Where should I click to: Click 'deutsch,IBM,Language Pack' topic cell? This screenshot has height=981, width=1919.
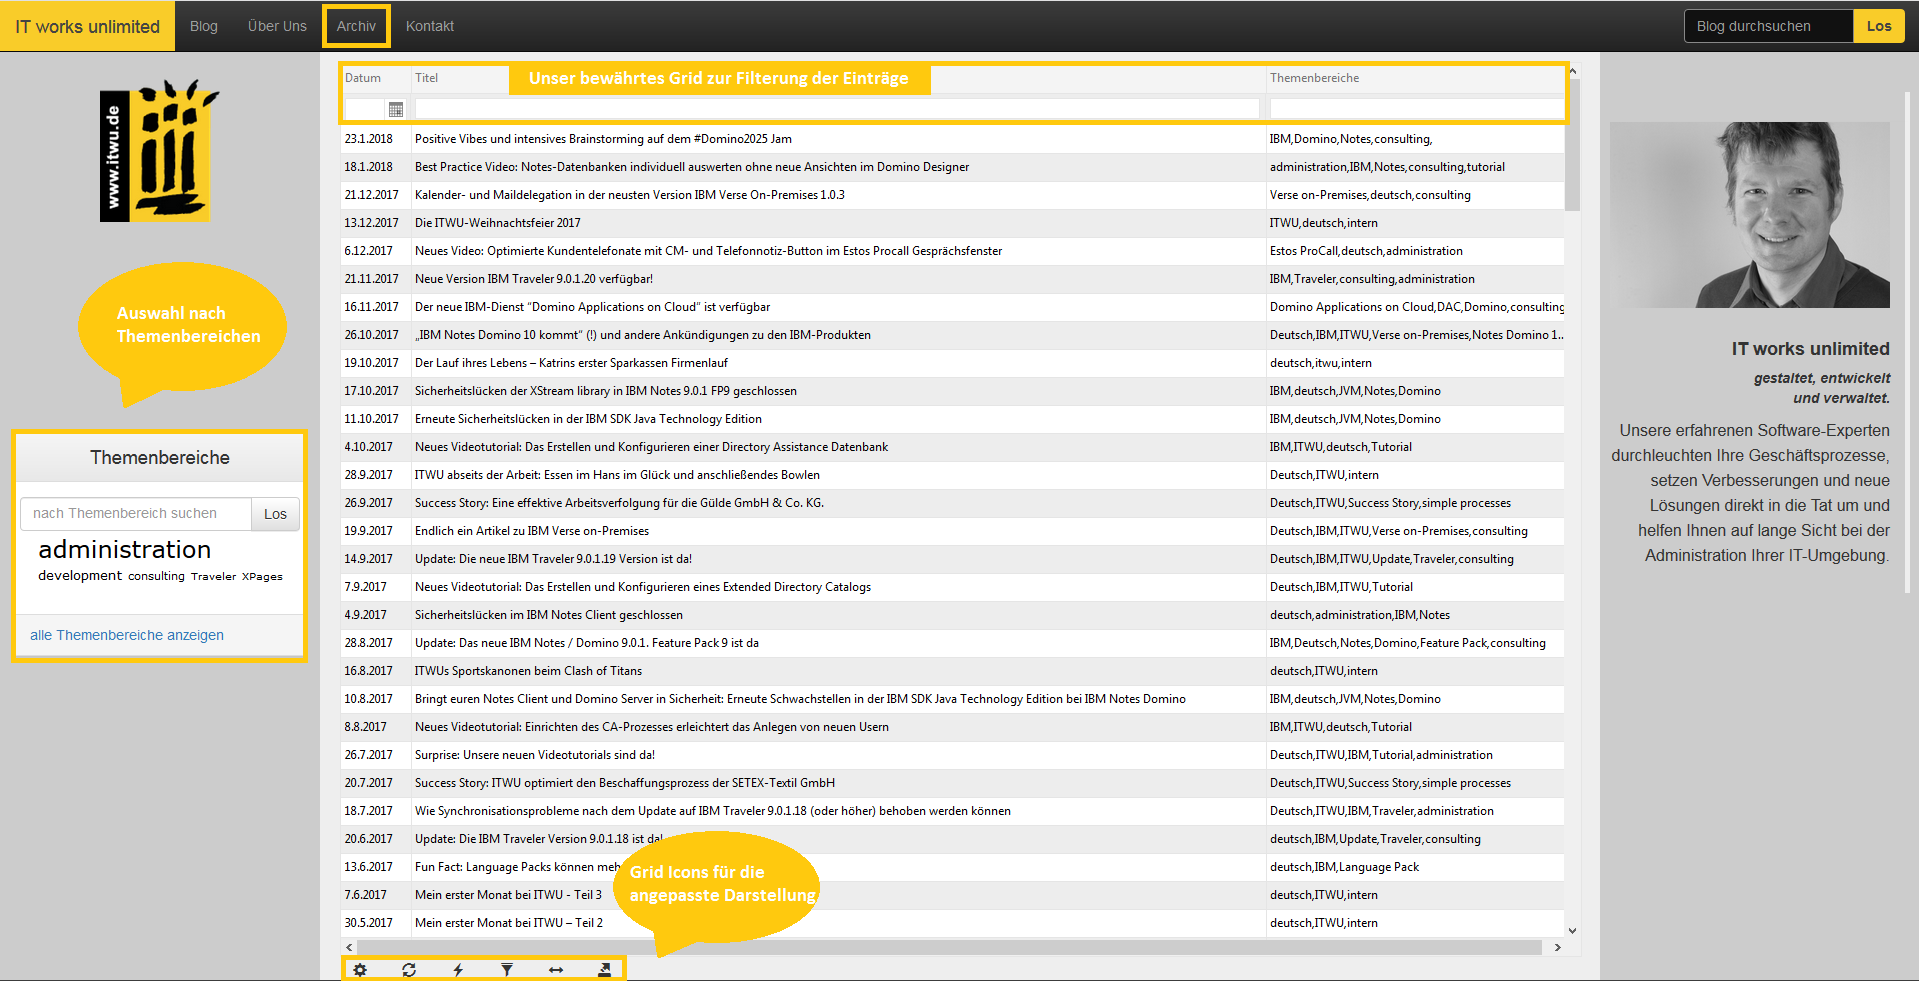point(1344,867)
